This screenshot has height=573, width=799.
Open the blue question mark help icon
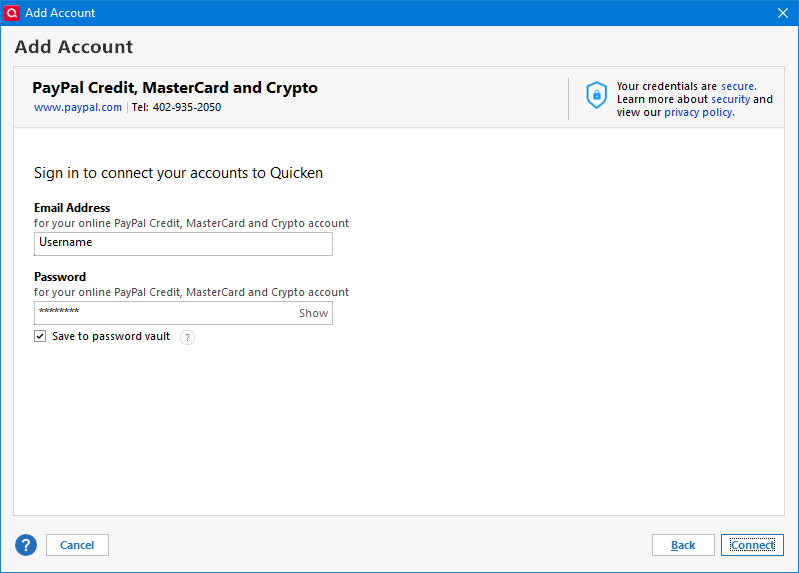click(x=26, y=545)
